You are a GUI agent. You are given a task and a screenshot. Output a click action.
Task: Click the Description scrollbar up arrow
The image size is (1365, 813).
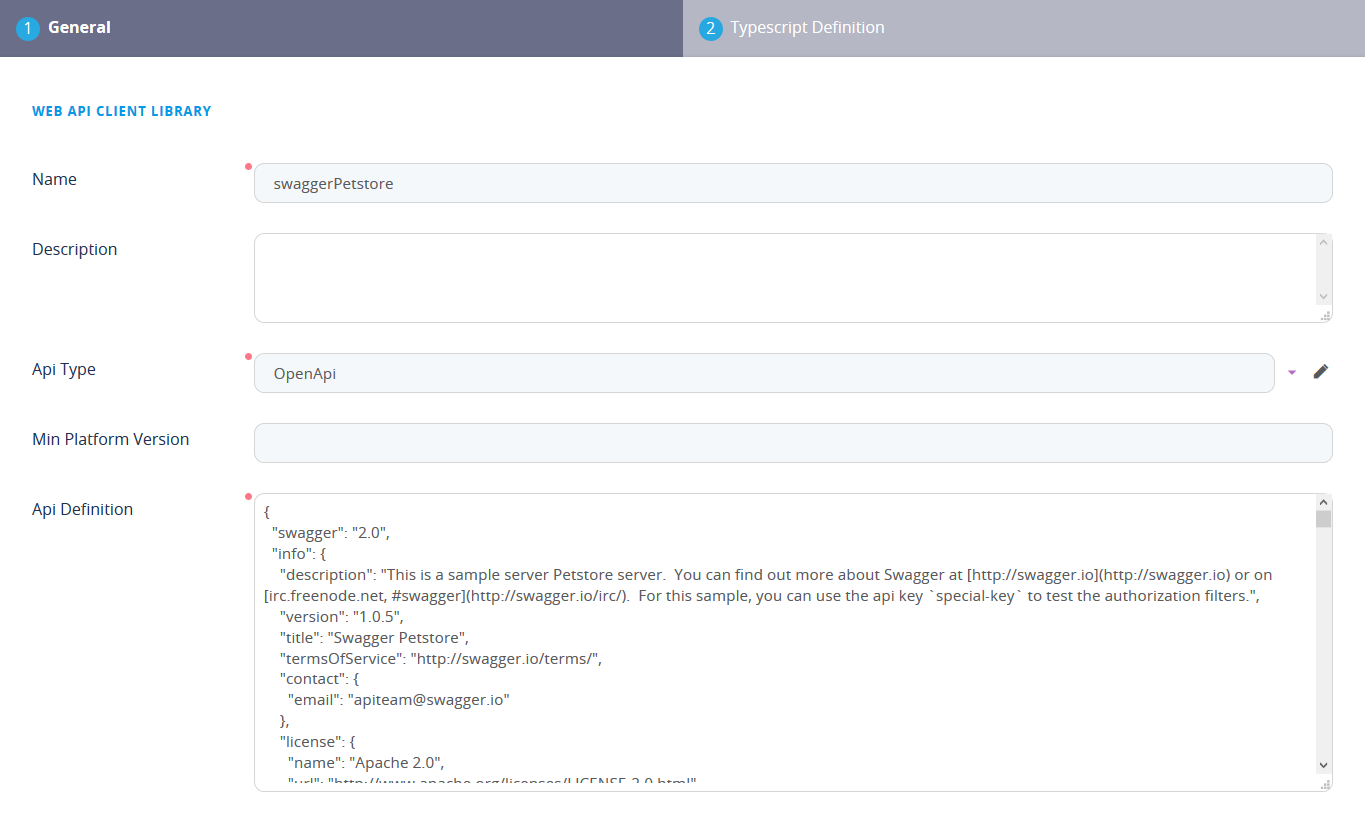pyautogui.click(x=1324, y=240)
